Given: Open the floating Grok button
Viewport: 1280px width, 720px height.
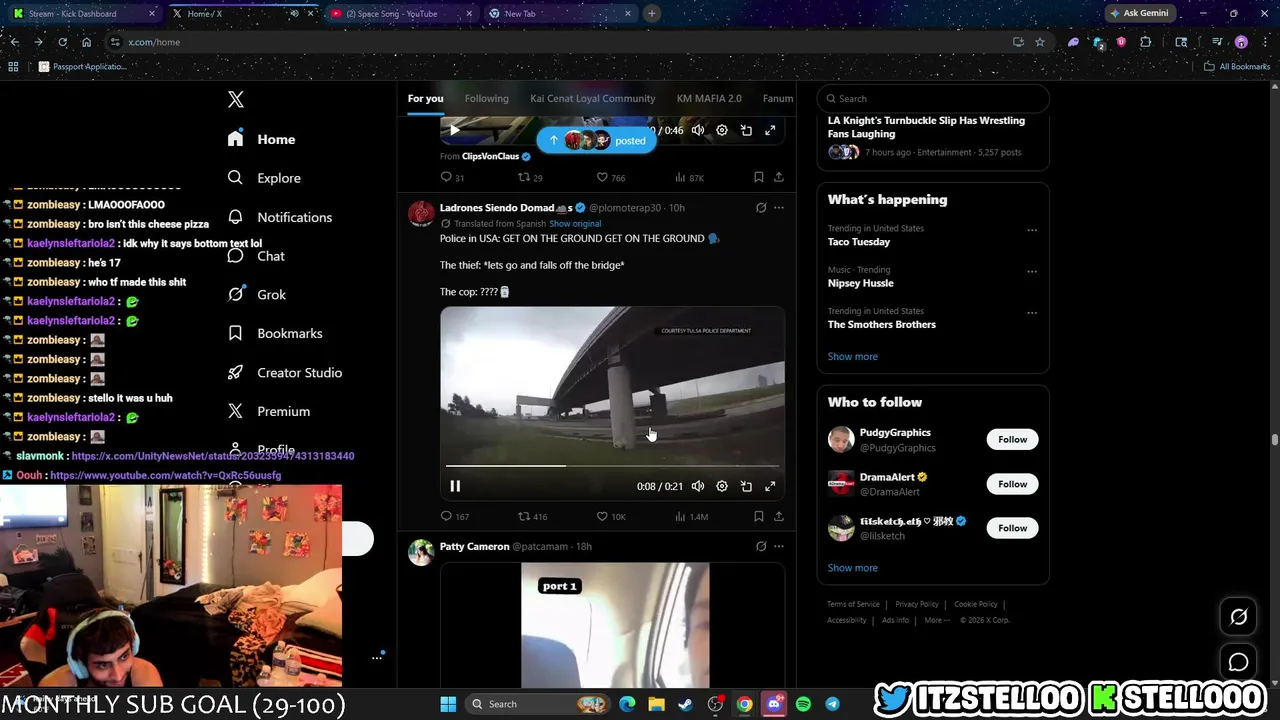Looking at the screenshot, I should point(1238,617).
